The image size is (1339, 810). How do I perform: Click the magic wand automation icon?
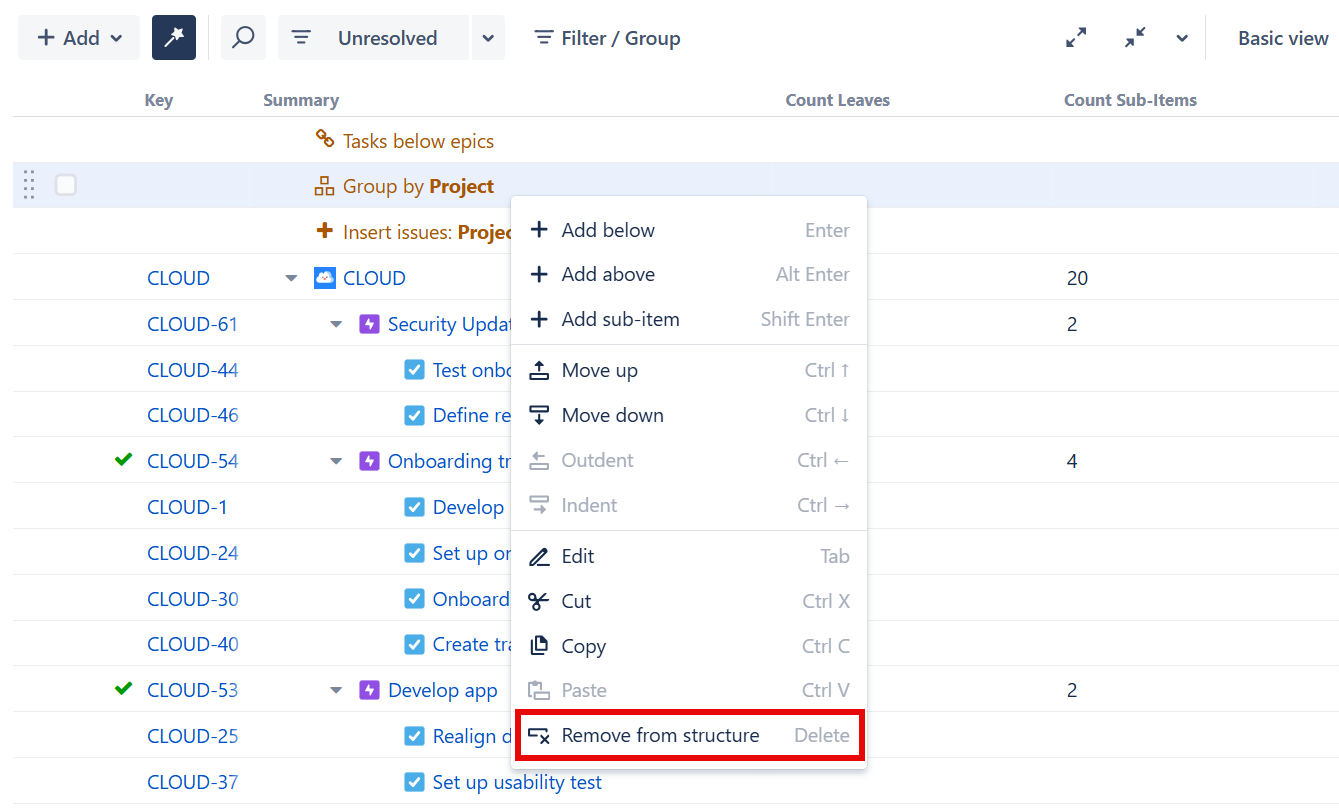tap(174, 38)
